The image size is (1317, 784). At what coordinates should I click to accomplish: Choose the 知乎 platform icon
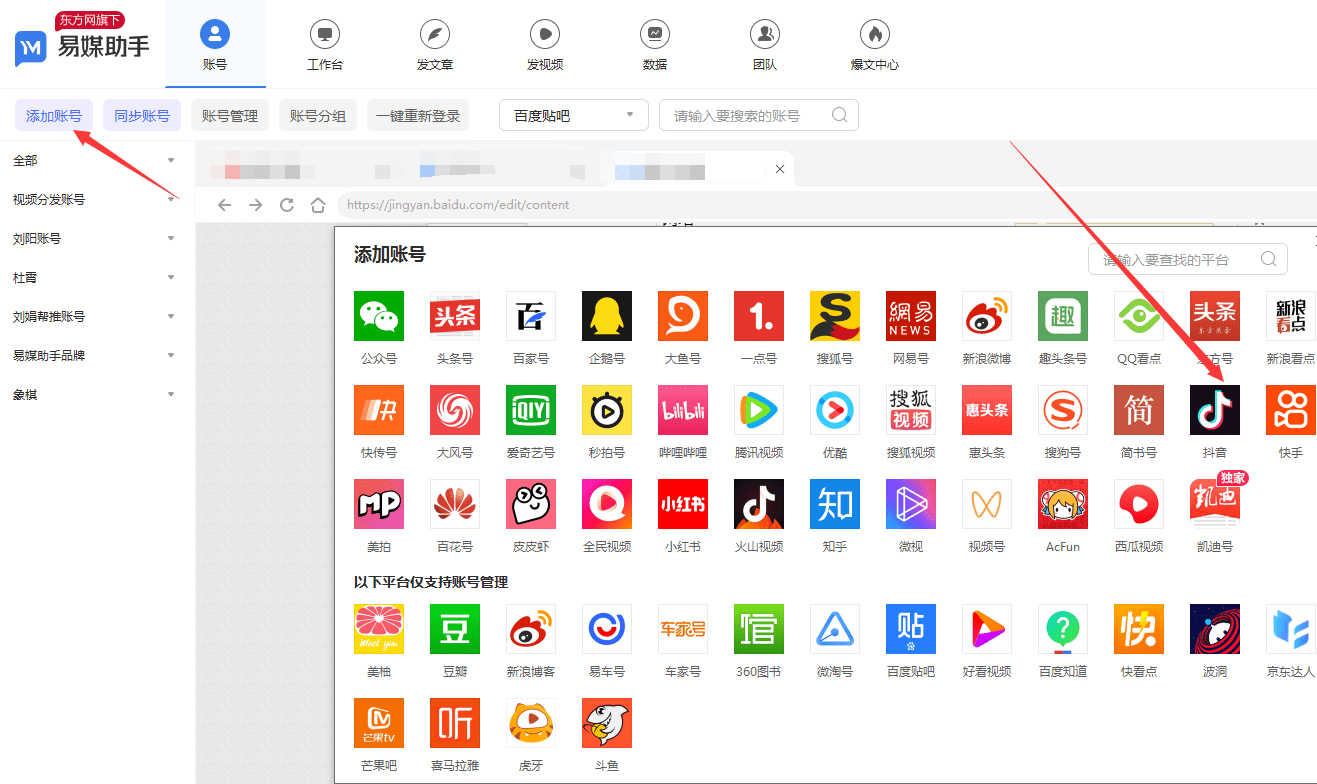click(834, 504)
